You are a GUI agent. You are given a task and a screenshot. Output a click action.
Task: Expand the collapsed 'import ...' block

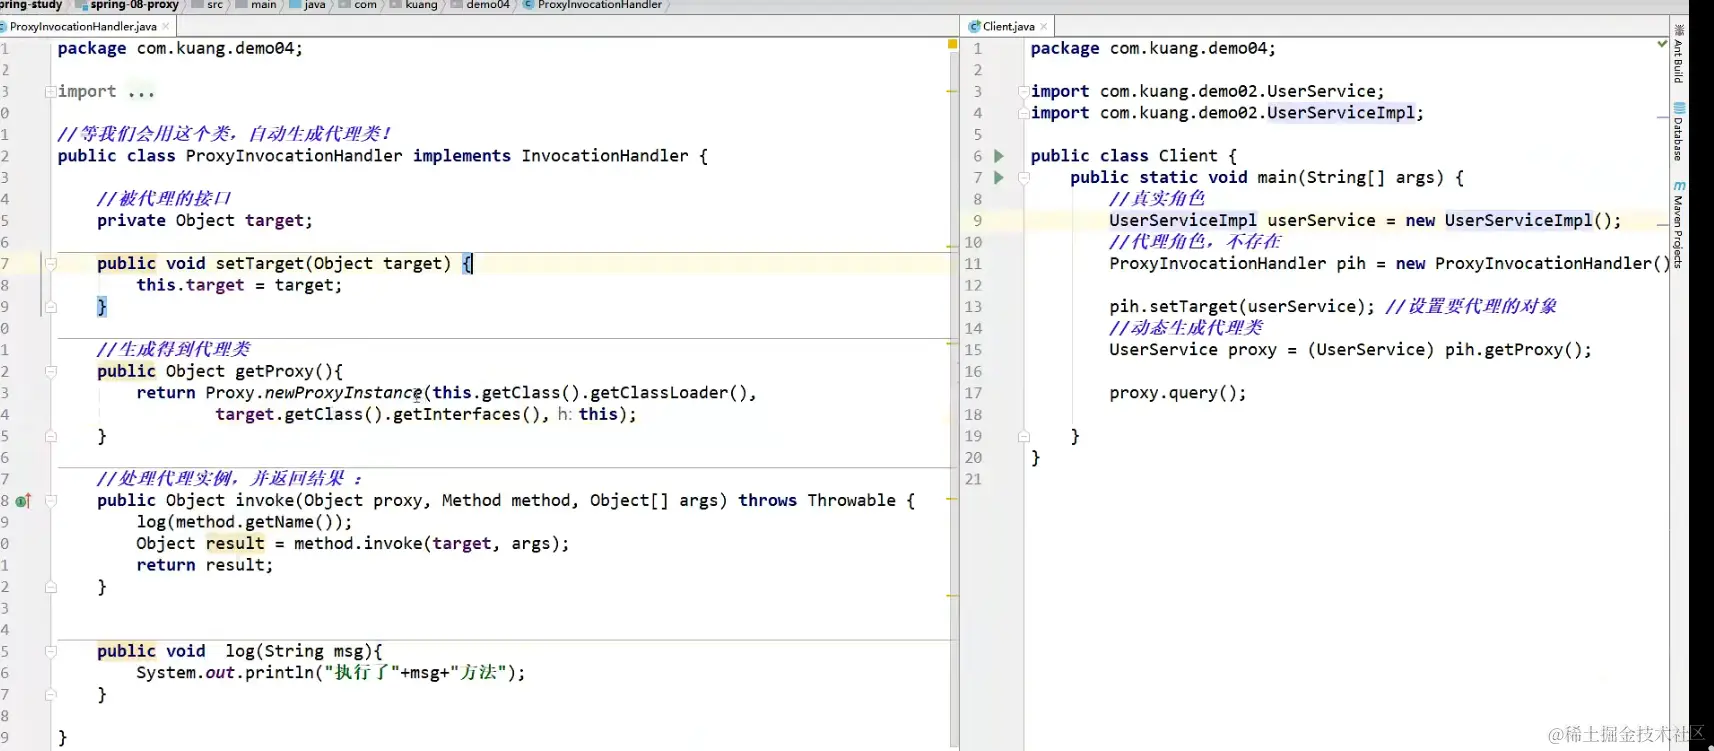(50, 92)
